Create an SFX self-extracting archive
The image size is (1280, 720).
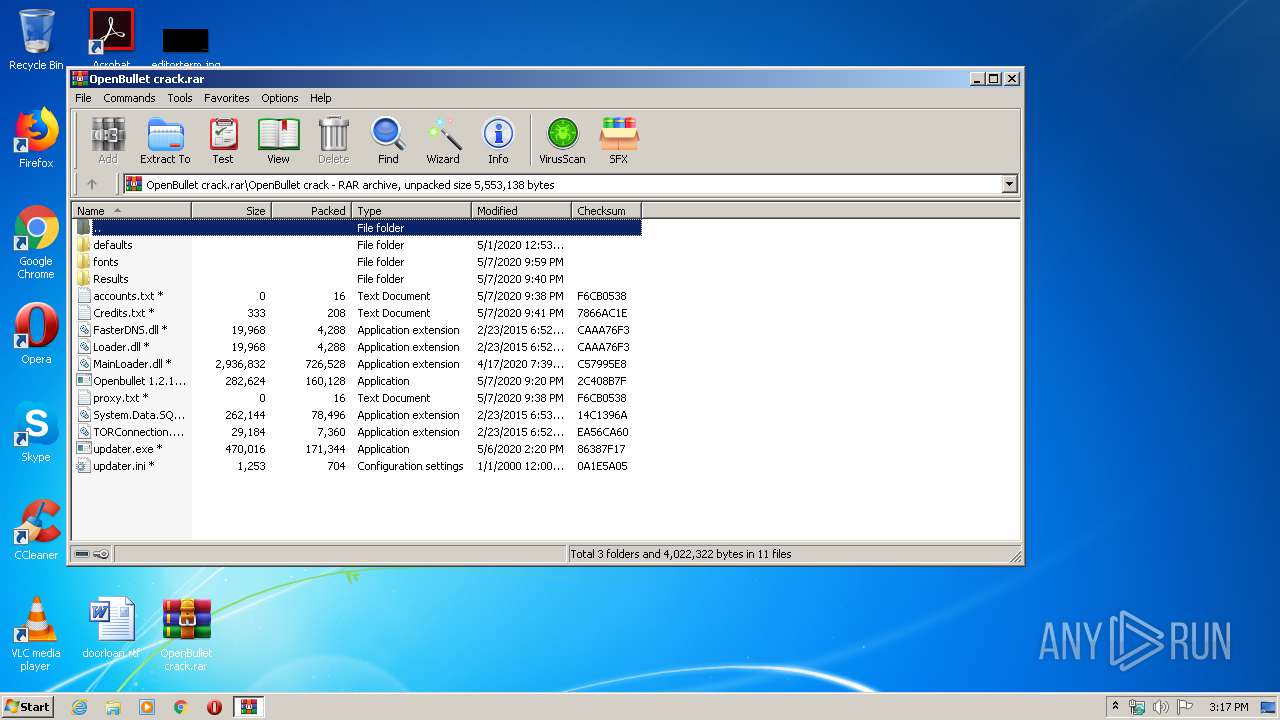[619, 141]
